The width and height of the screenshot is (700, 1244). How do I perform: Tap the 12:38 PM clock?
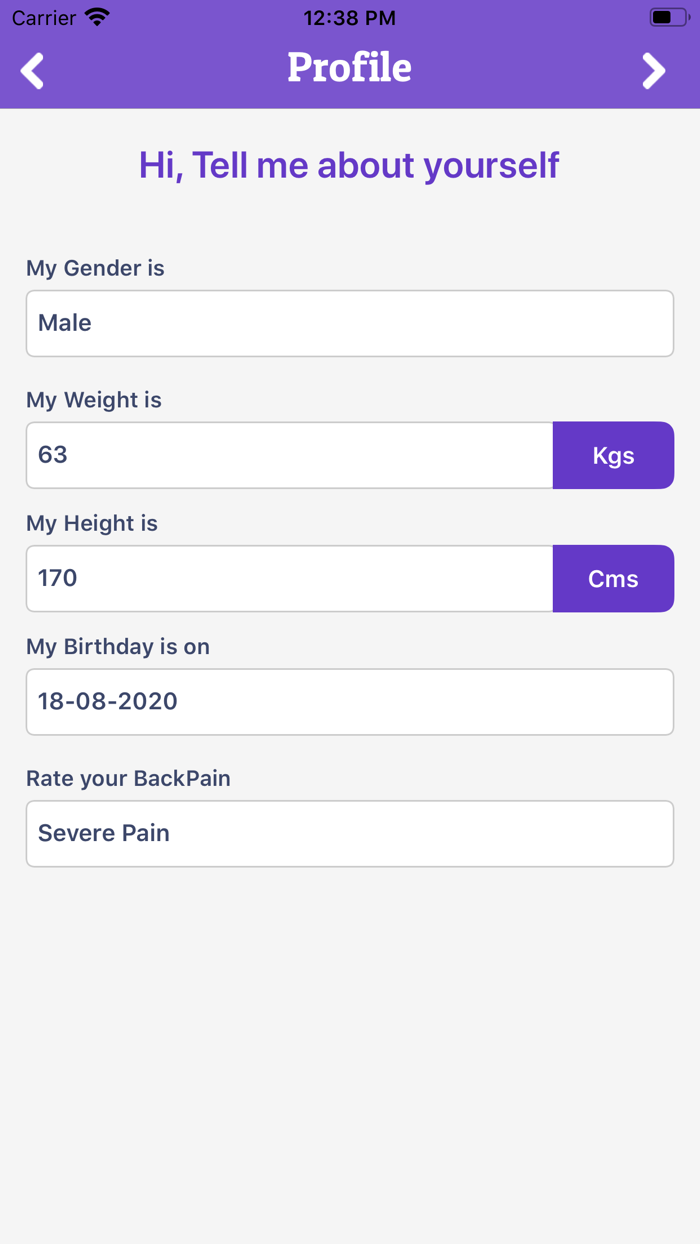pos(349,18)
